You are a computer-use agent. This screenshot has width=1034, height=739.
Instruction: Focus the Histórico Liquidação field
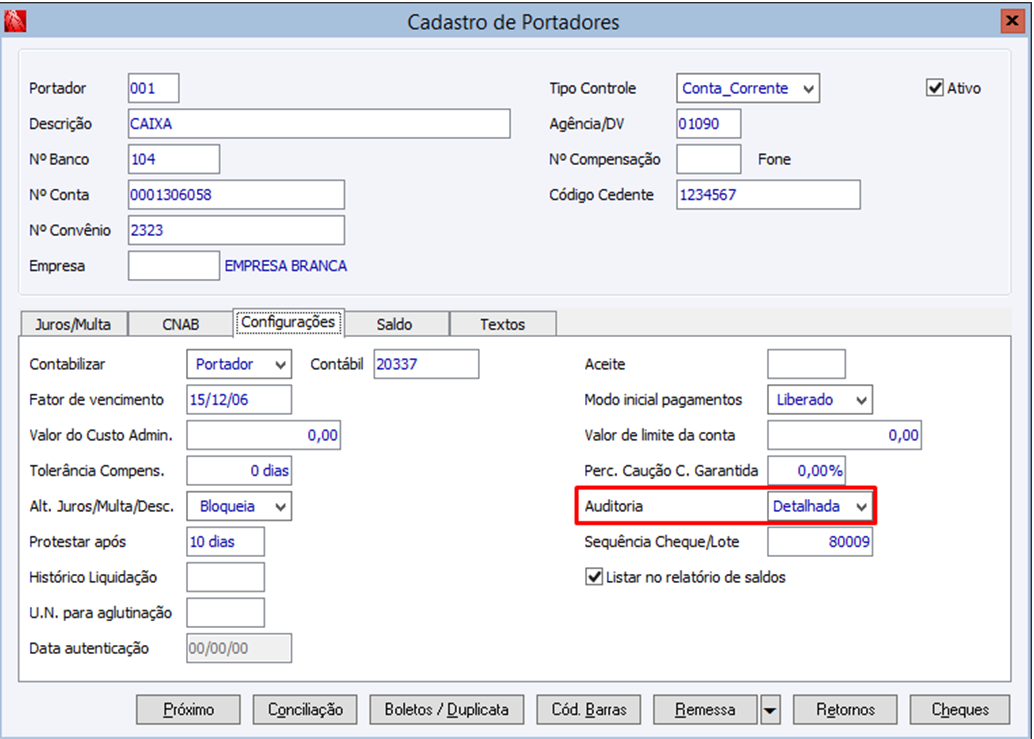[x=226, y=577]
